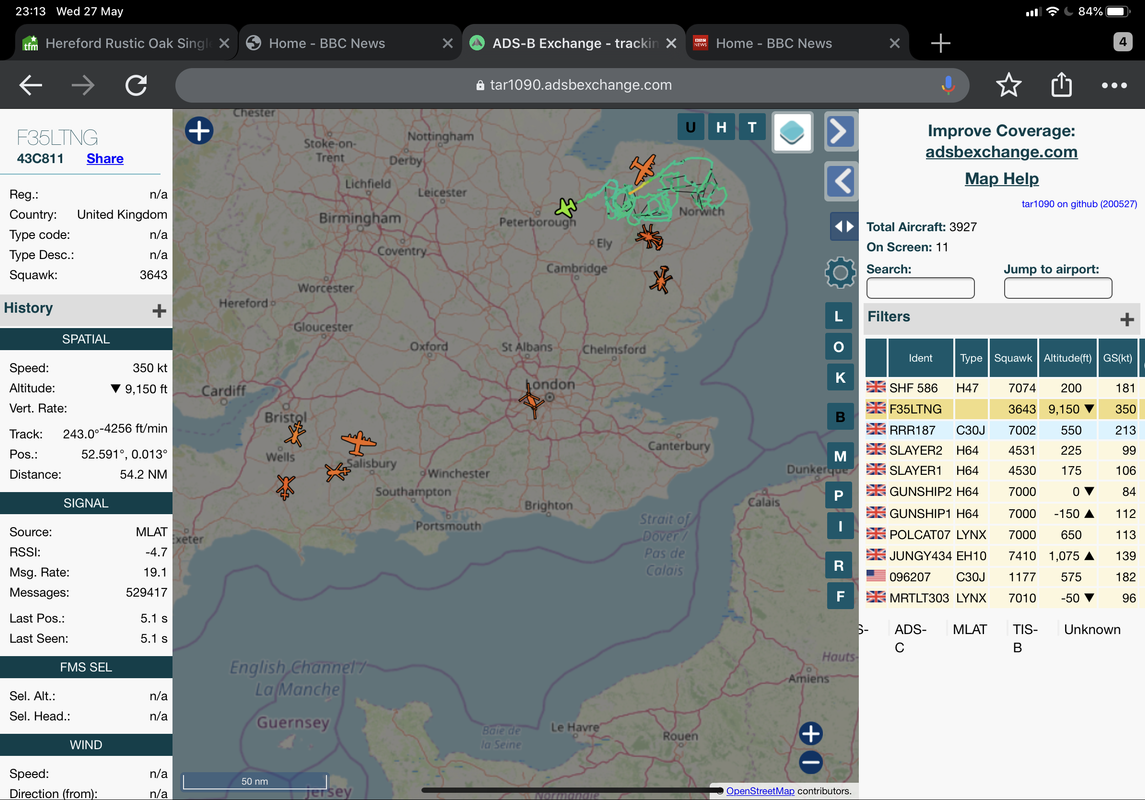Image resolution: width=1145 pixels, height=800 pixels.
Task: Click the browser back arrow
Action: click(x=31, y=85)
